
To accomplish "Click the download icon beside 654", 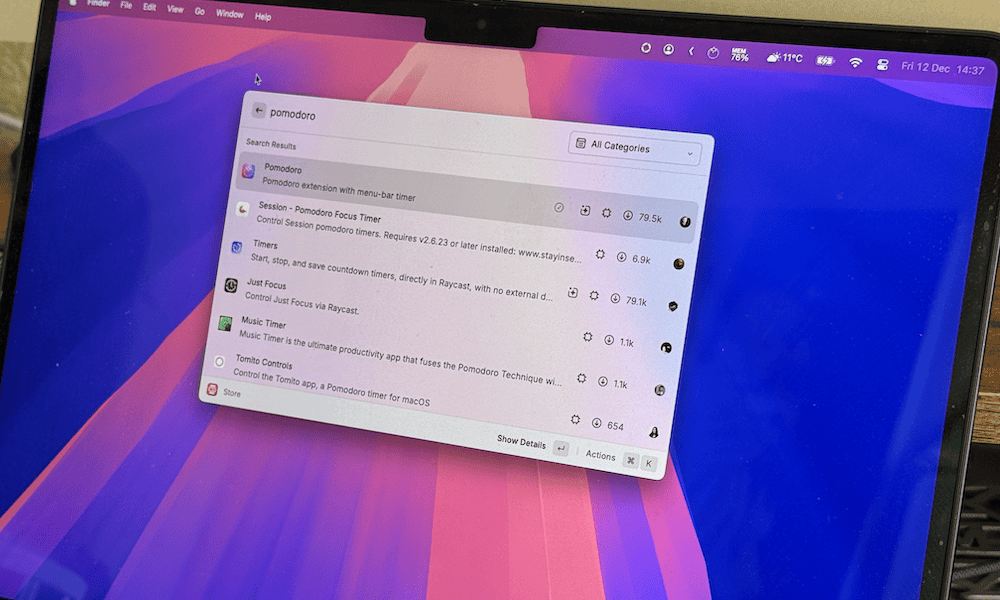I will tap(596, 423).
